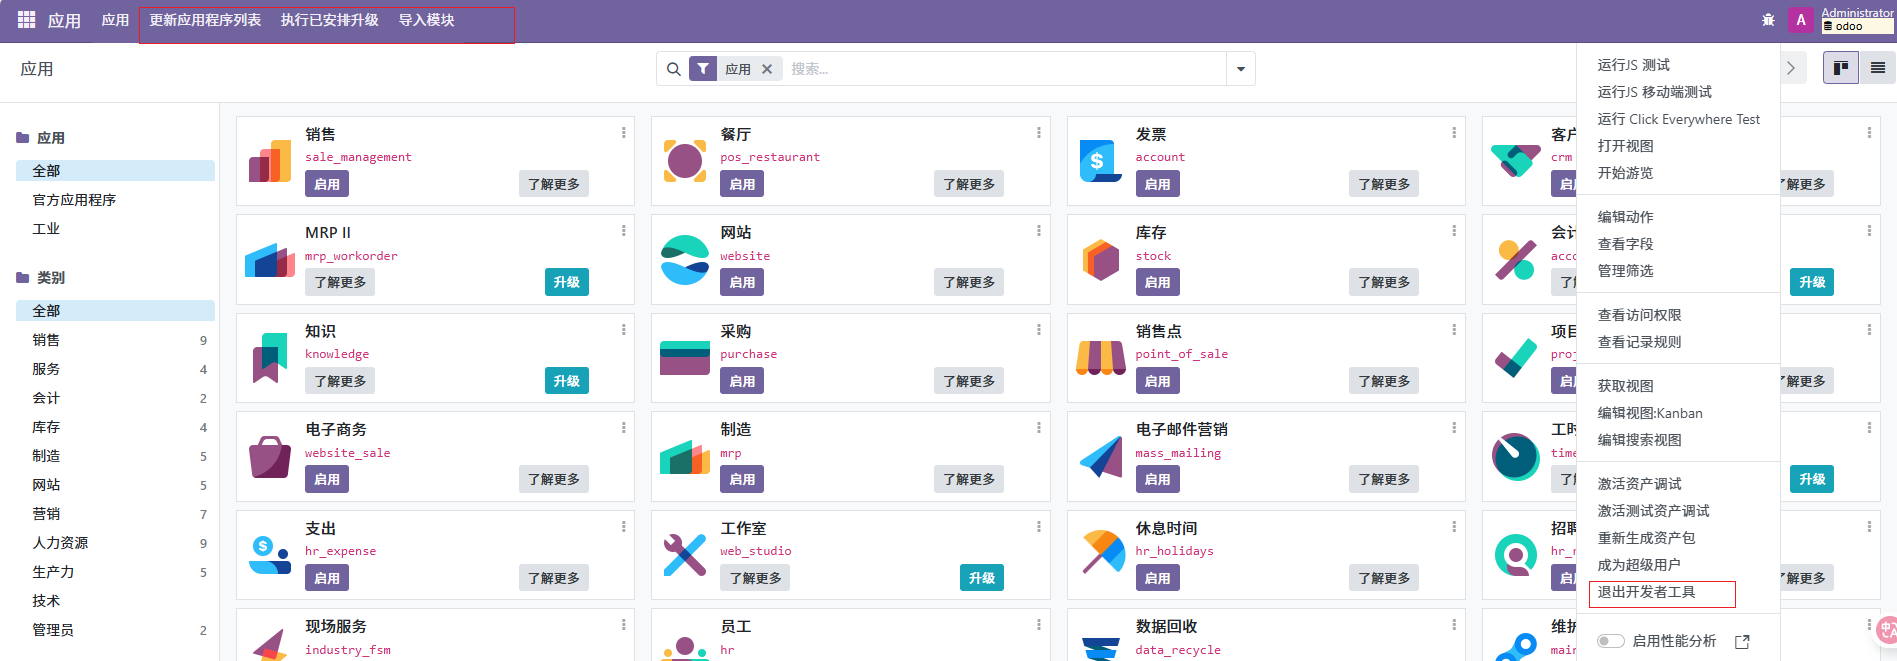Open the main apps grid menu icon
The image size is (1897, 661).
[27, 20]
